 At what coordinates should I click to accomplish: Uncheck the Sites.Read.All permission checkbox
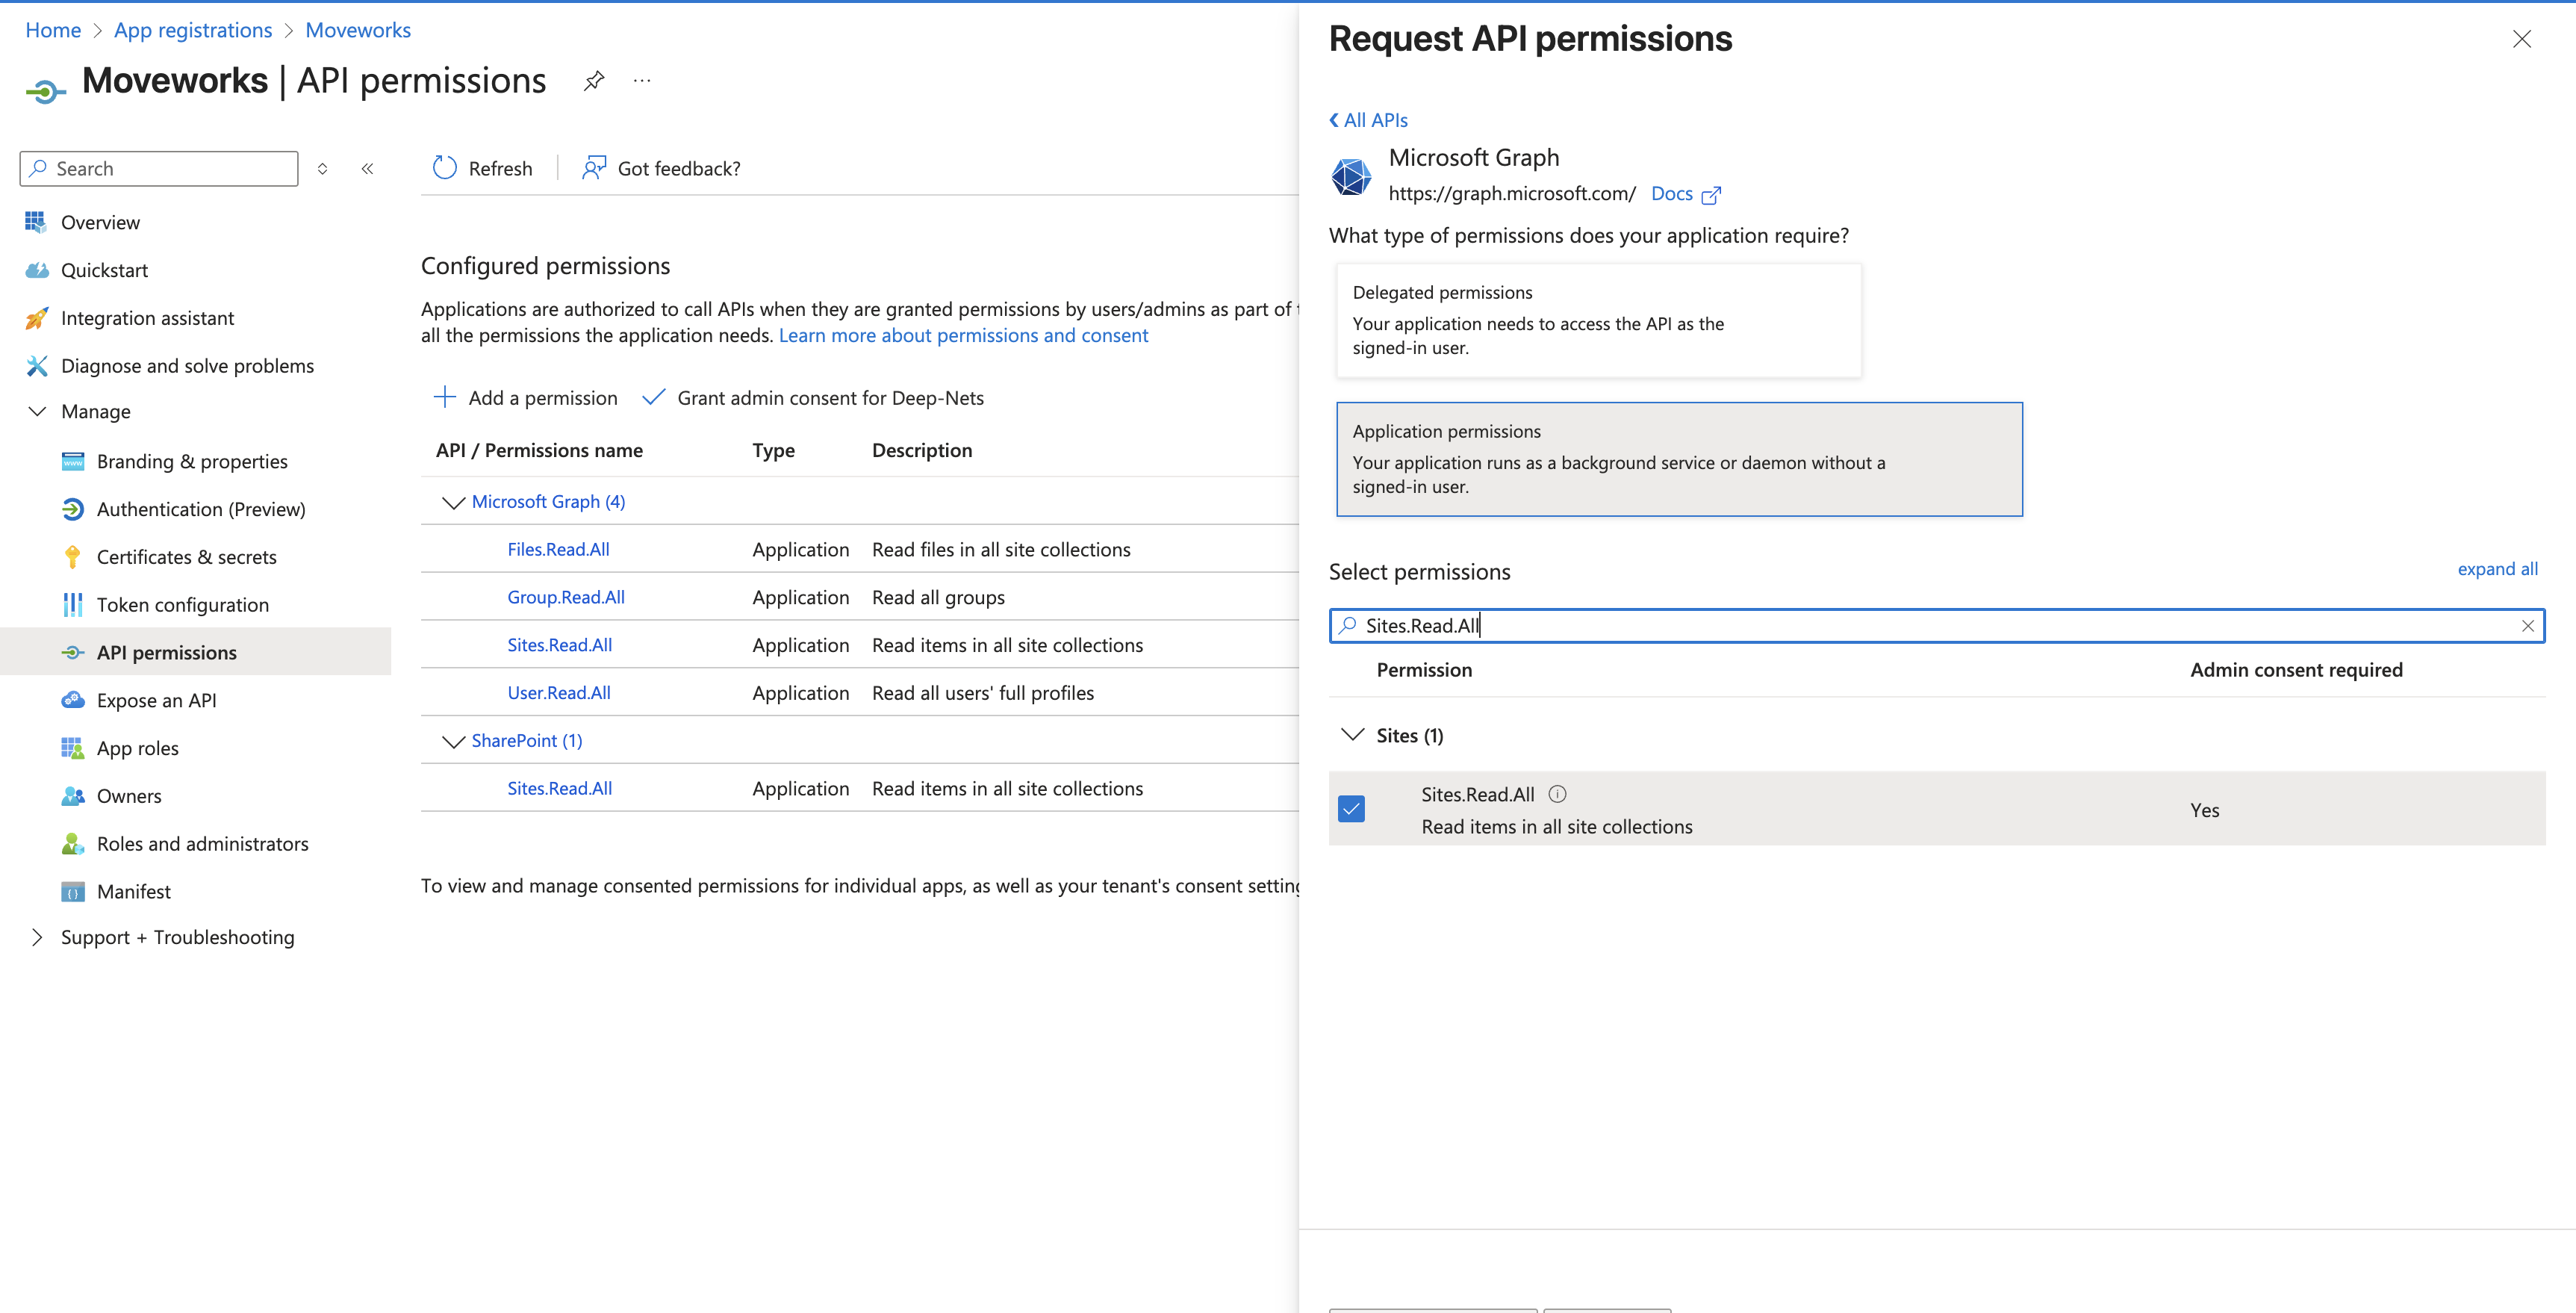1351,809
